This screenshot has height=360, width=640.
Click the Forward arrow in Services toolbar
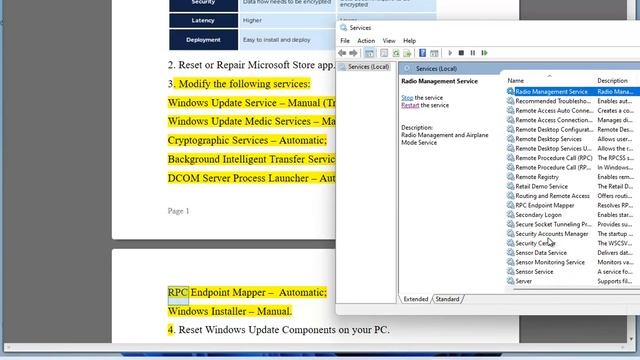(353, 53)
